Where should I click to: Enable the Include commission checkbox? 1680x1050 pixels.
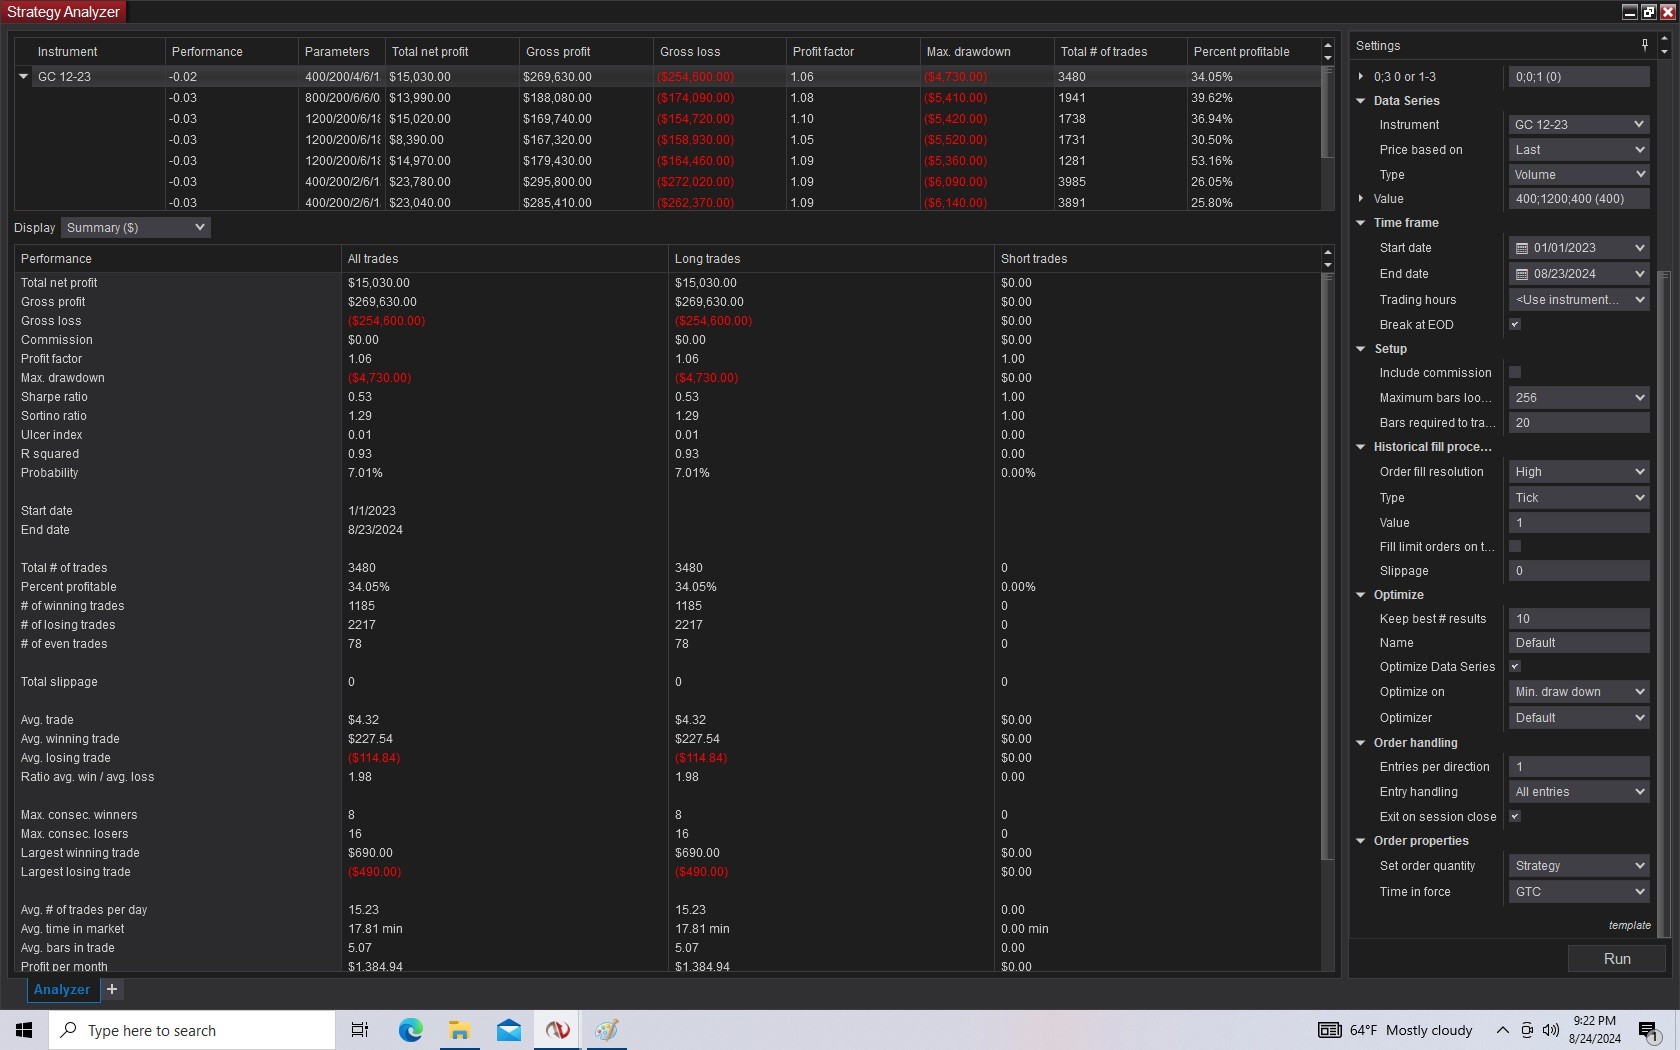pos(1515,372)
